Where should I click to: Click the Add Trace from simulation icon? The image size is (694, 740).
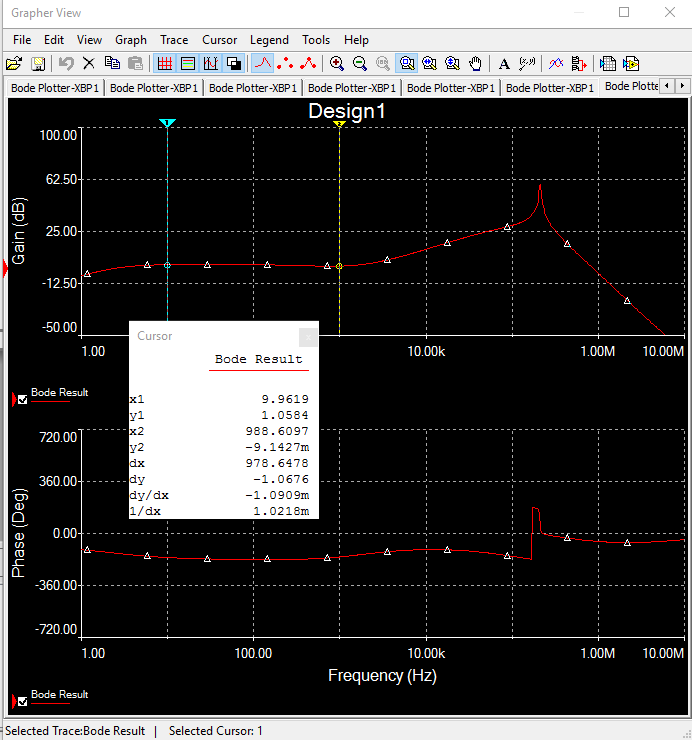(579, 63)
